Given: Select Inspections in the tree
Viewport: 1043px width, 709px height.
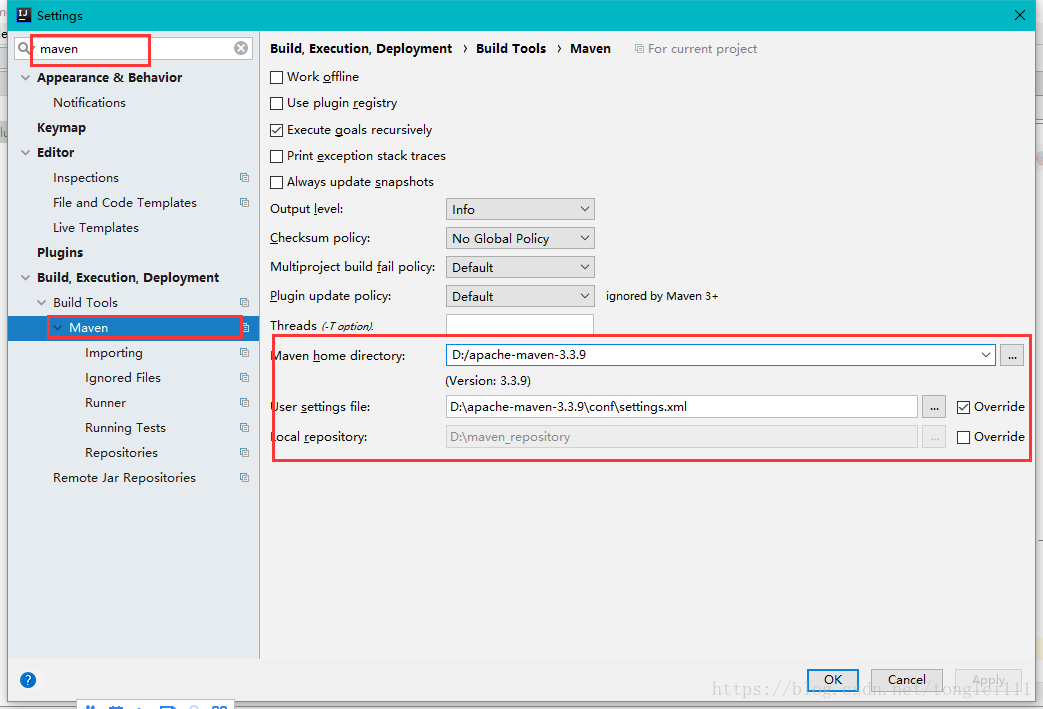Looking at the screenshot, I should click(86, 178).
